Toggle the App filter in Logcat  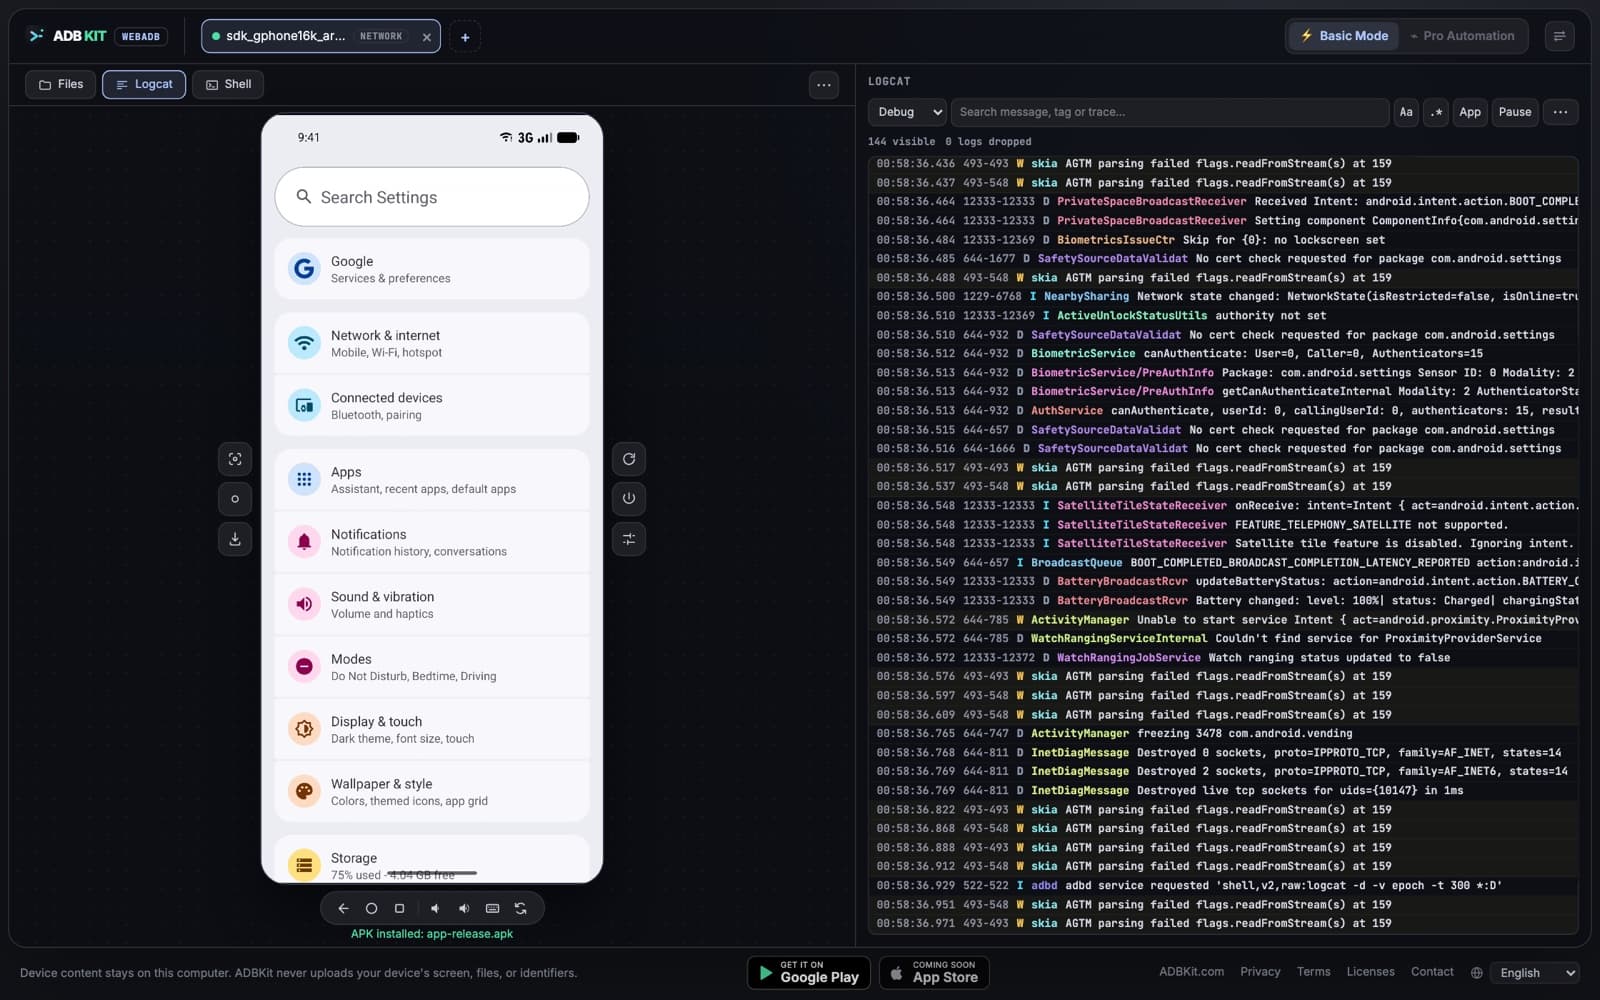1470,112
